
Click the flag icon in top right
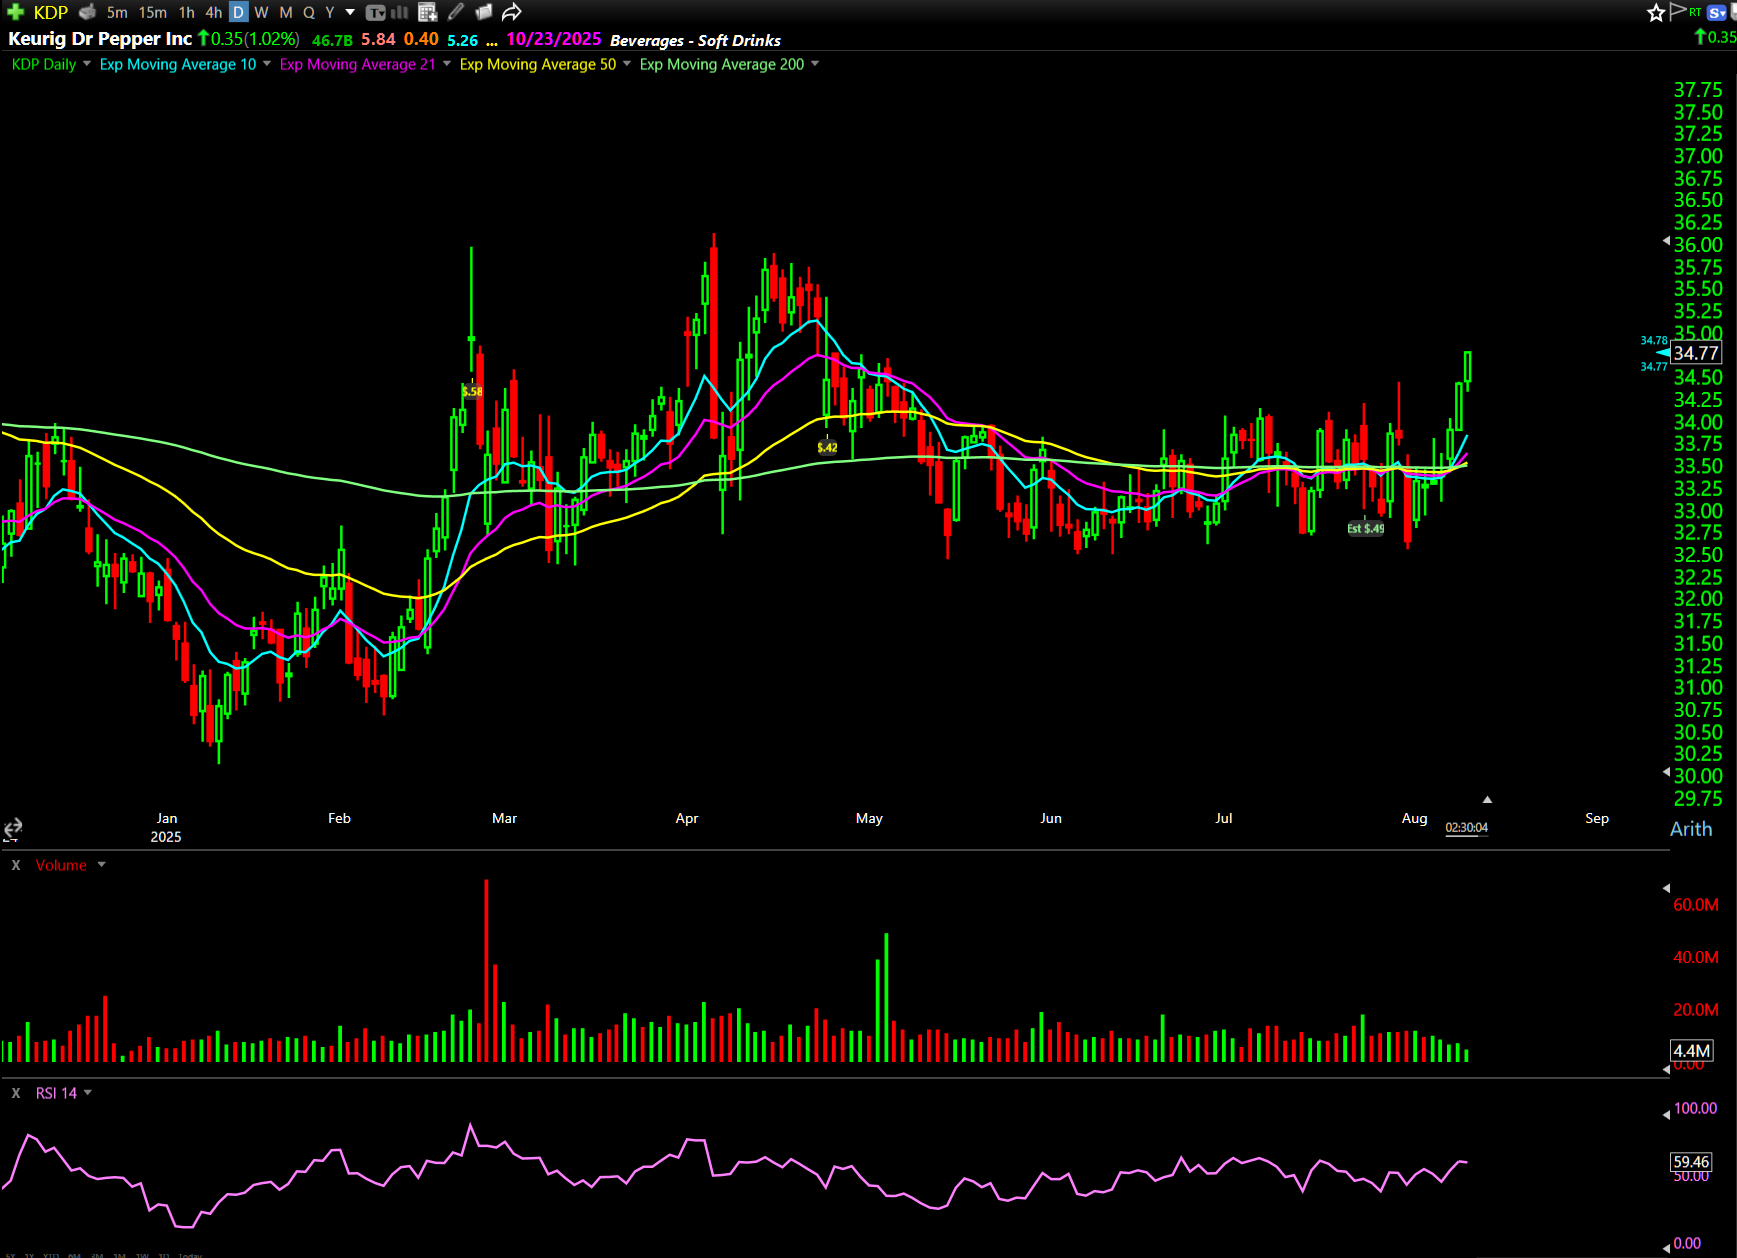[1677, 11]
